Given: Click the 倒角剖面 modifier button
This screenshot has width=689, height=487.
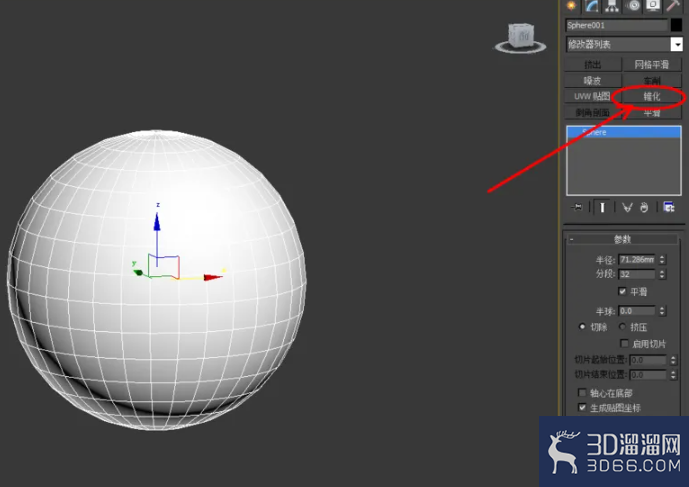Looking at the screenshot, I should coord(593,113).
